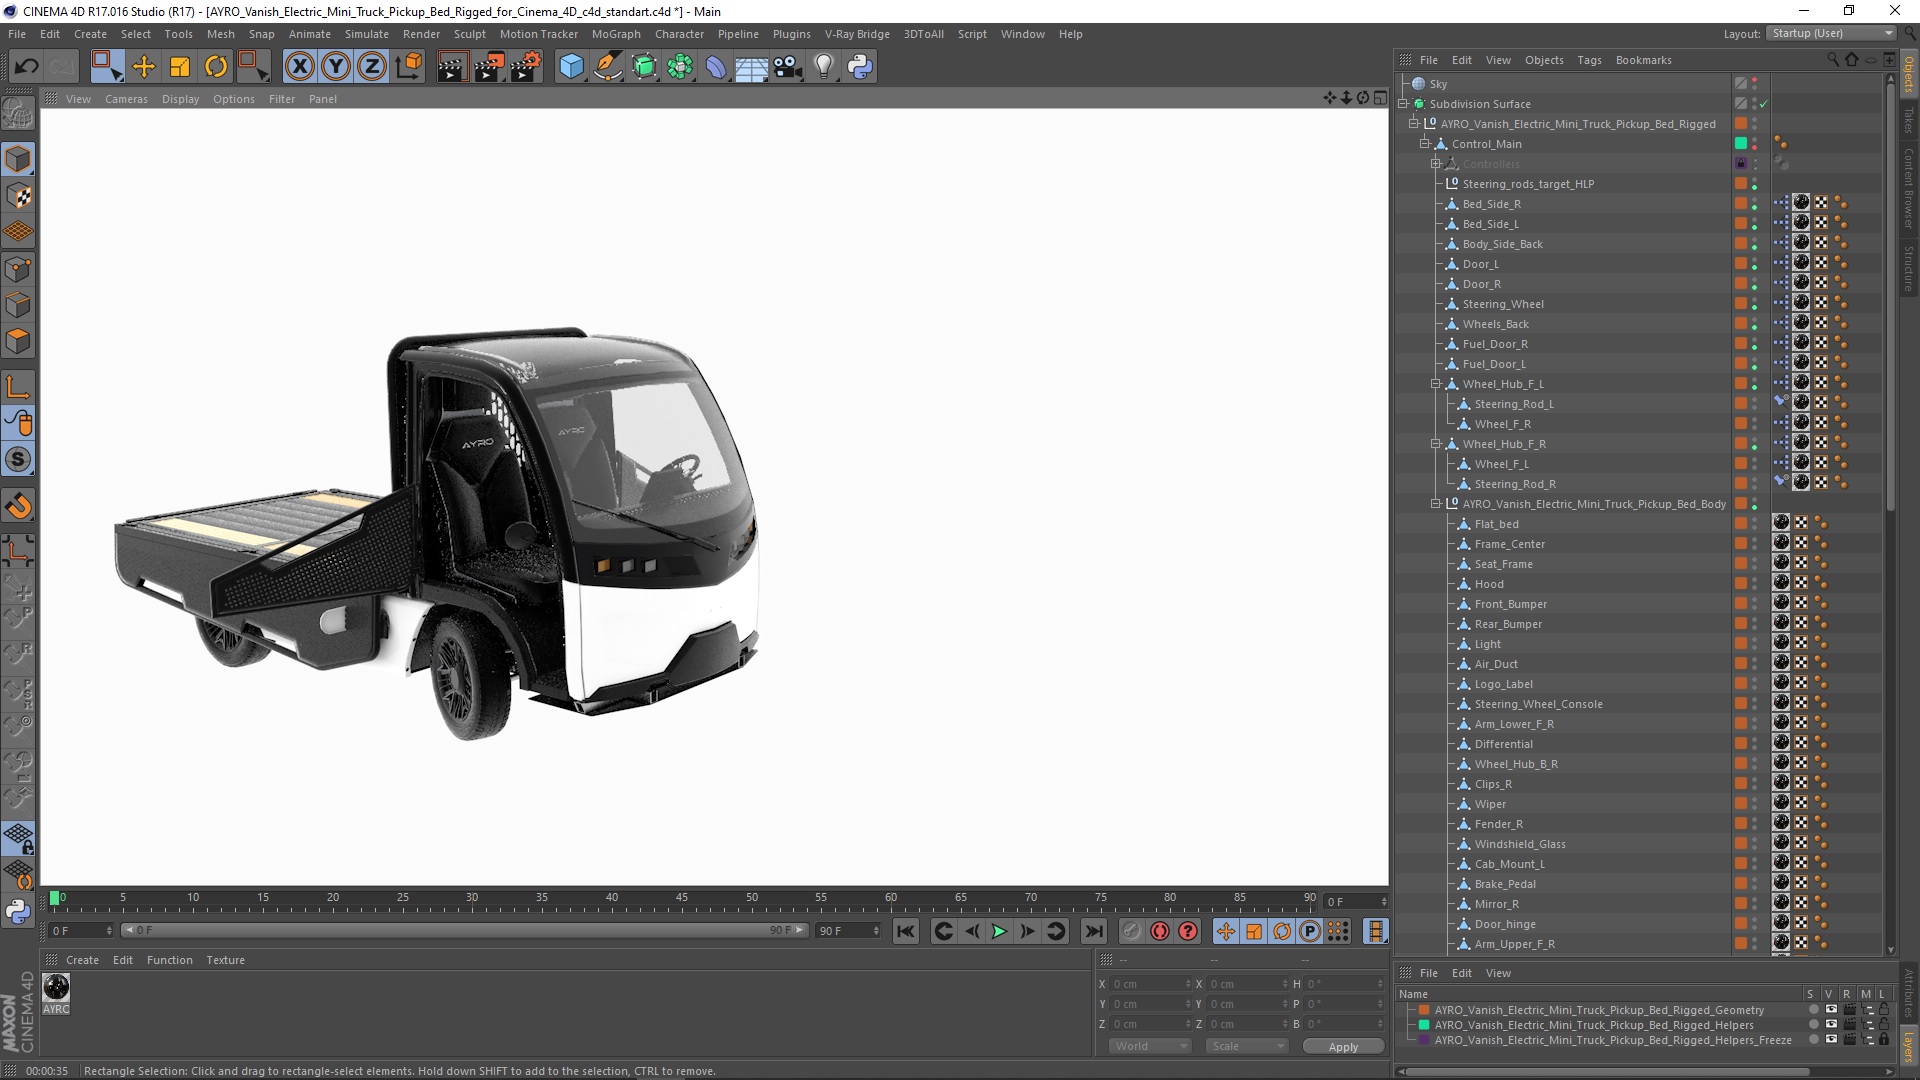Image resolution: width=1920 pixels, height=1080 pixels.
Task: Go to start of animation
Action: click(x=905, y=931)
